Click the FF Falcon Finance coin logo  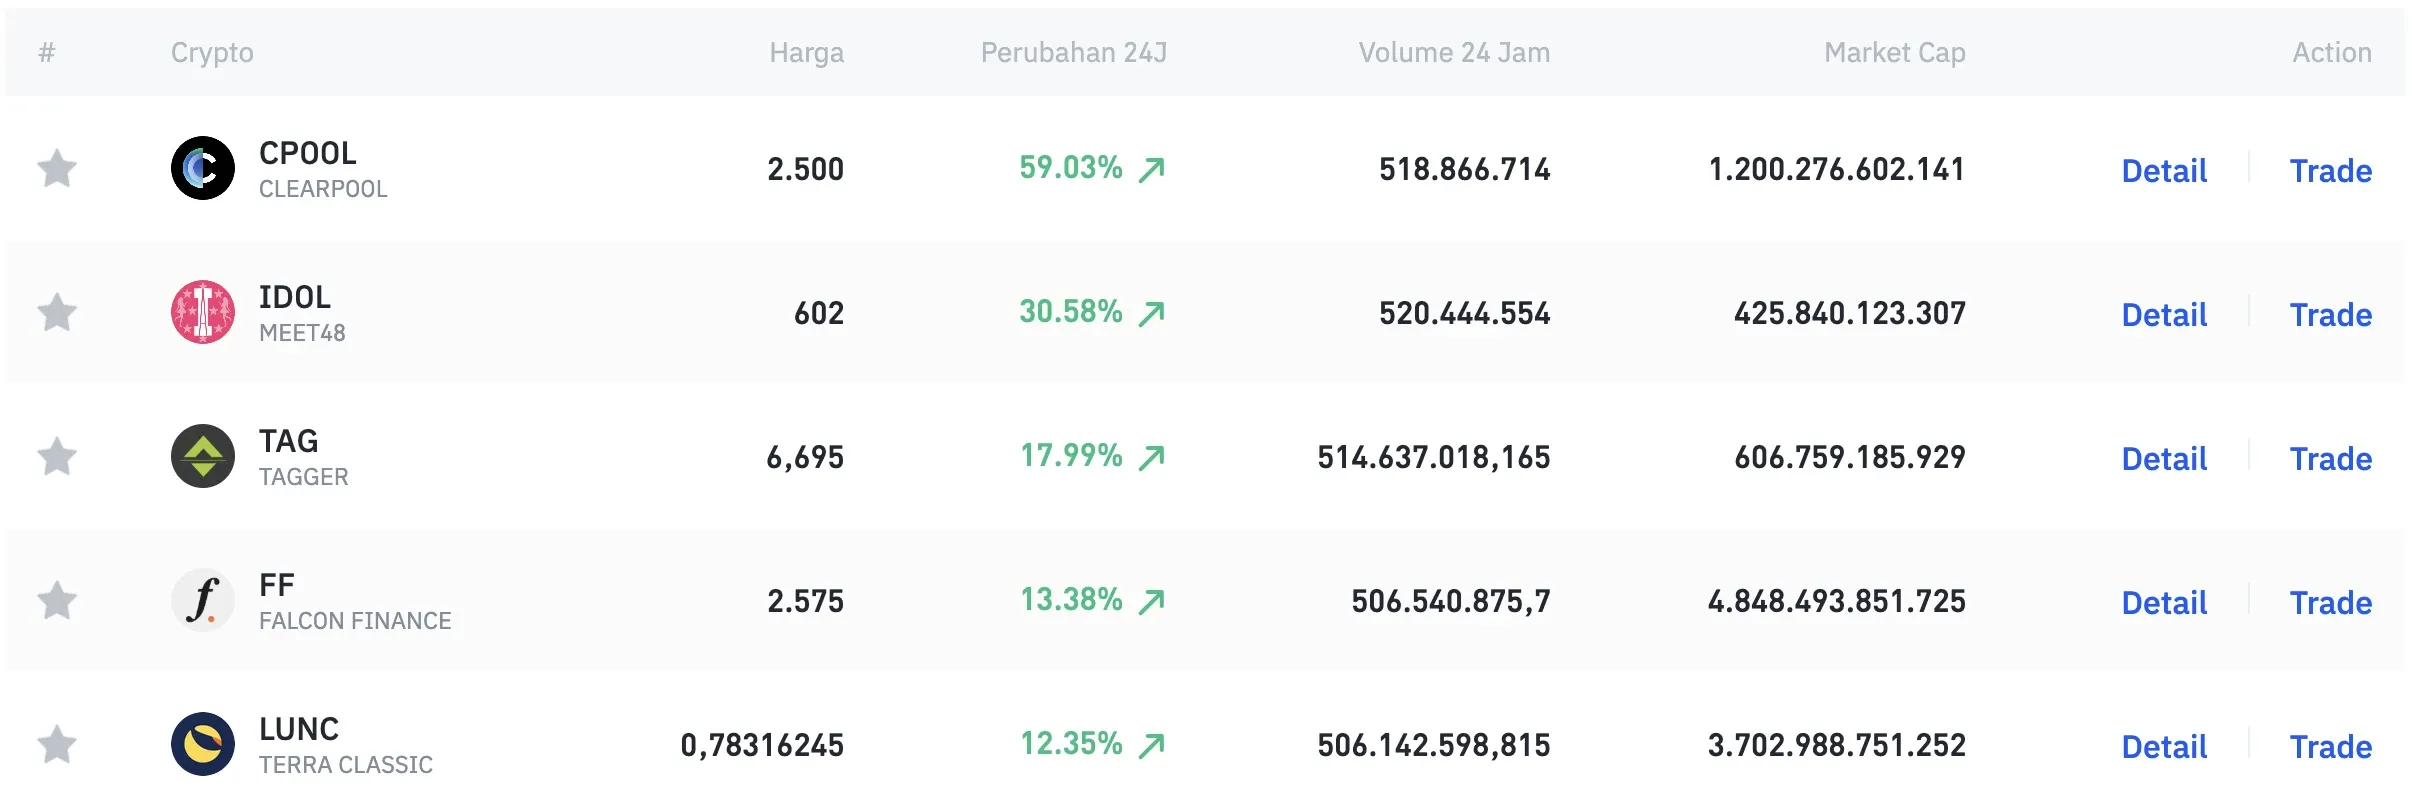(x=203, y=600)
